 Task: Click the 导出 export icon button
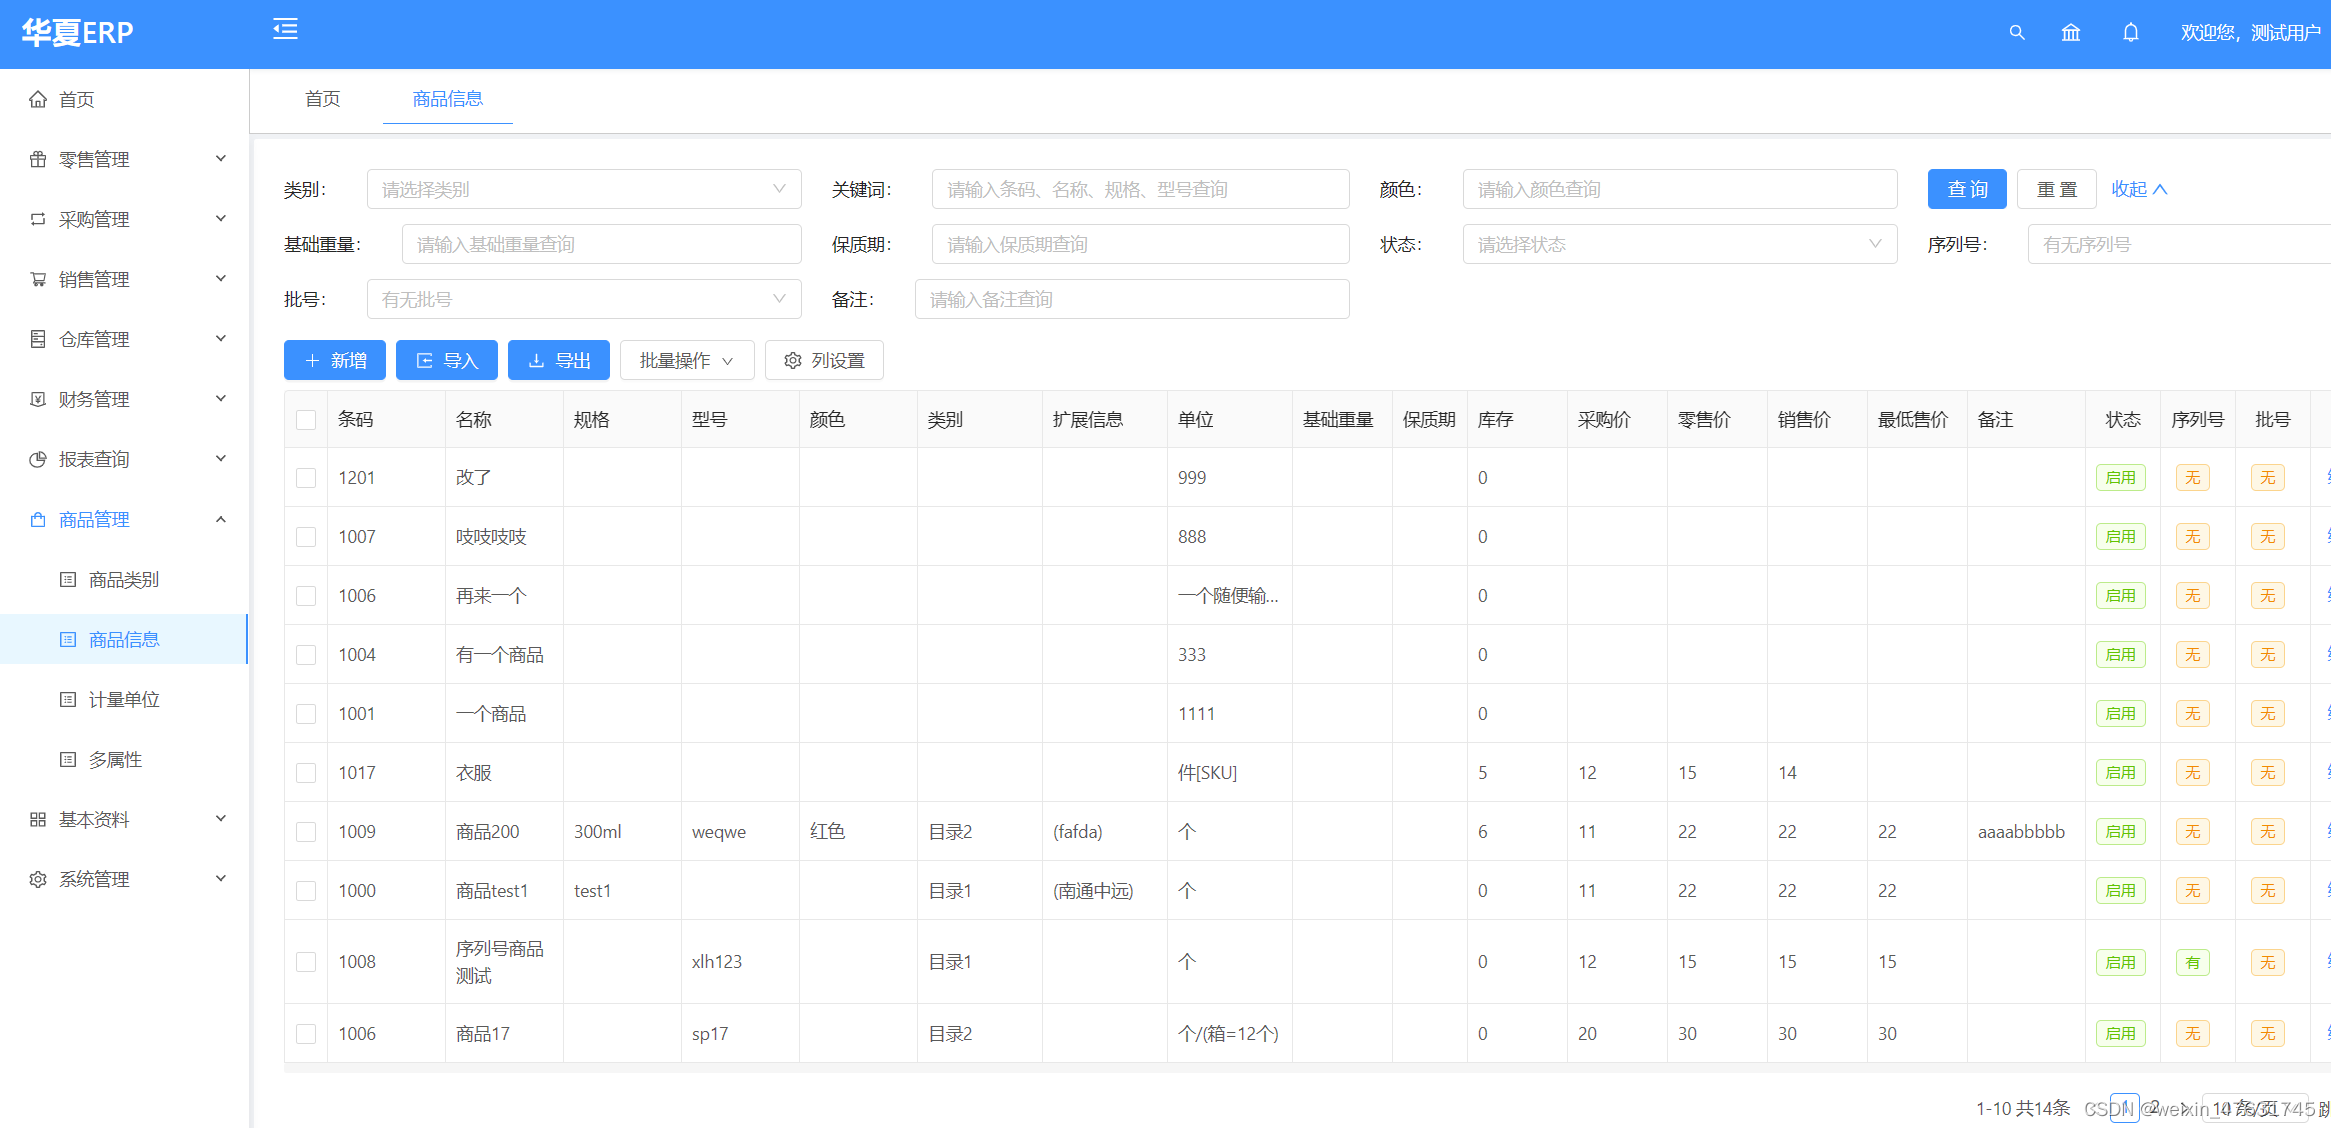point(558,360)
